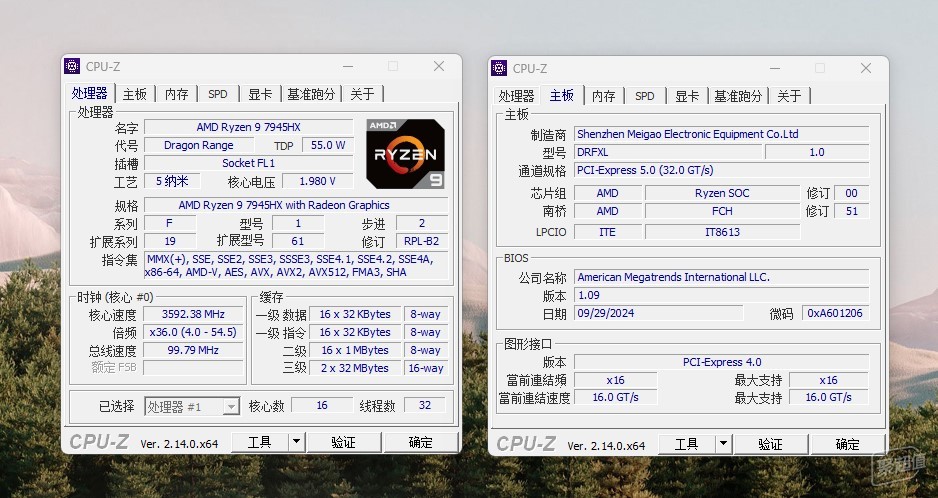Close the left CPU-Z window
This screenshot has width=938, height=498.
[x=439, y=66]
